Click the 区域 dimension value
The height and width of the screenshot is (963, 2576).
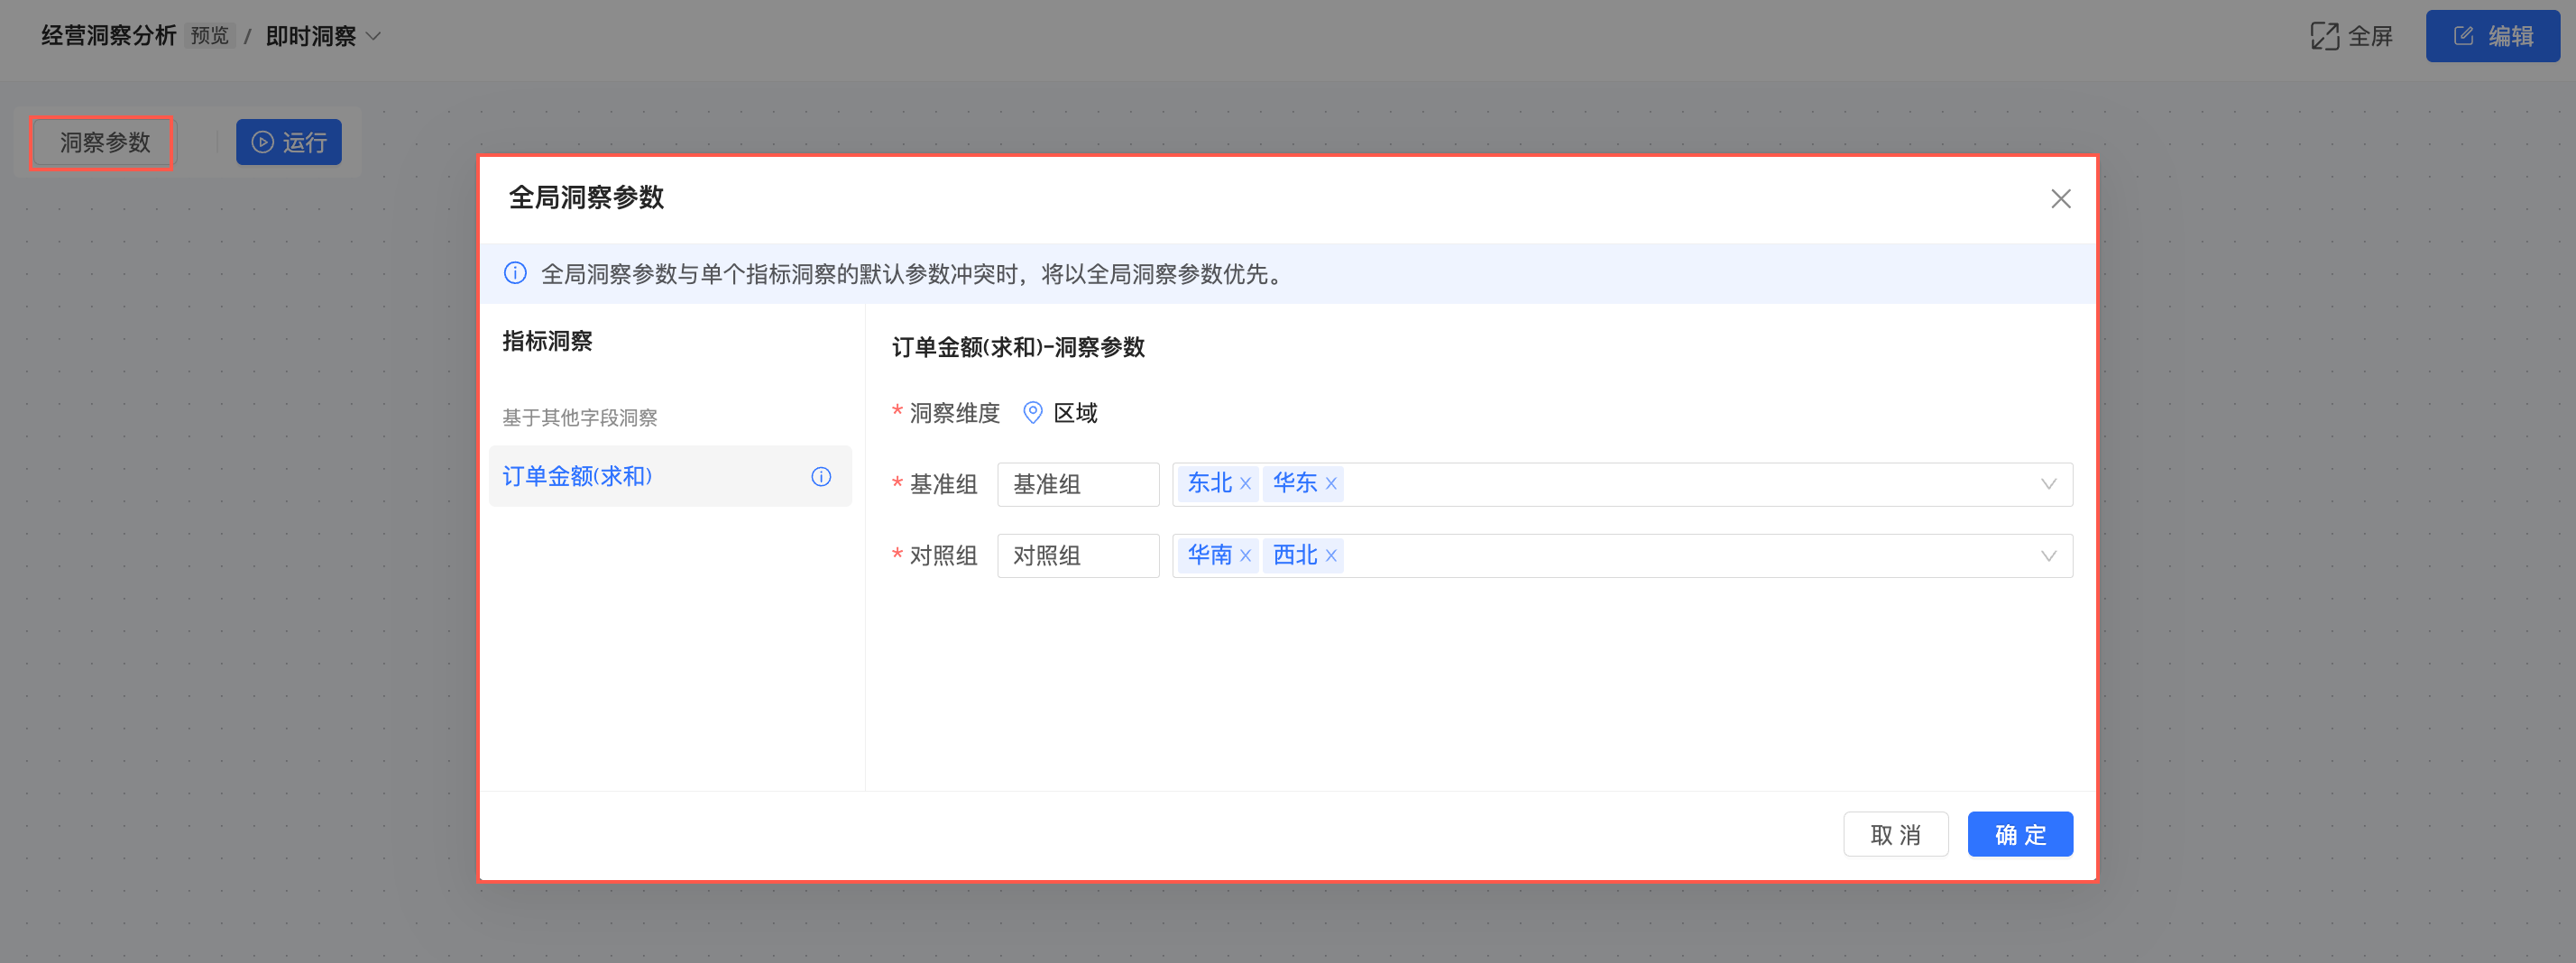pyautogui.click(x=1075, y=413)
